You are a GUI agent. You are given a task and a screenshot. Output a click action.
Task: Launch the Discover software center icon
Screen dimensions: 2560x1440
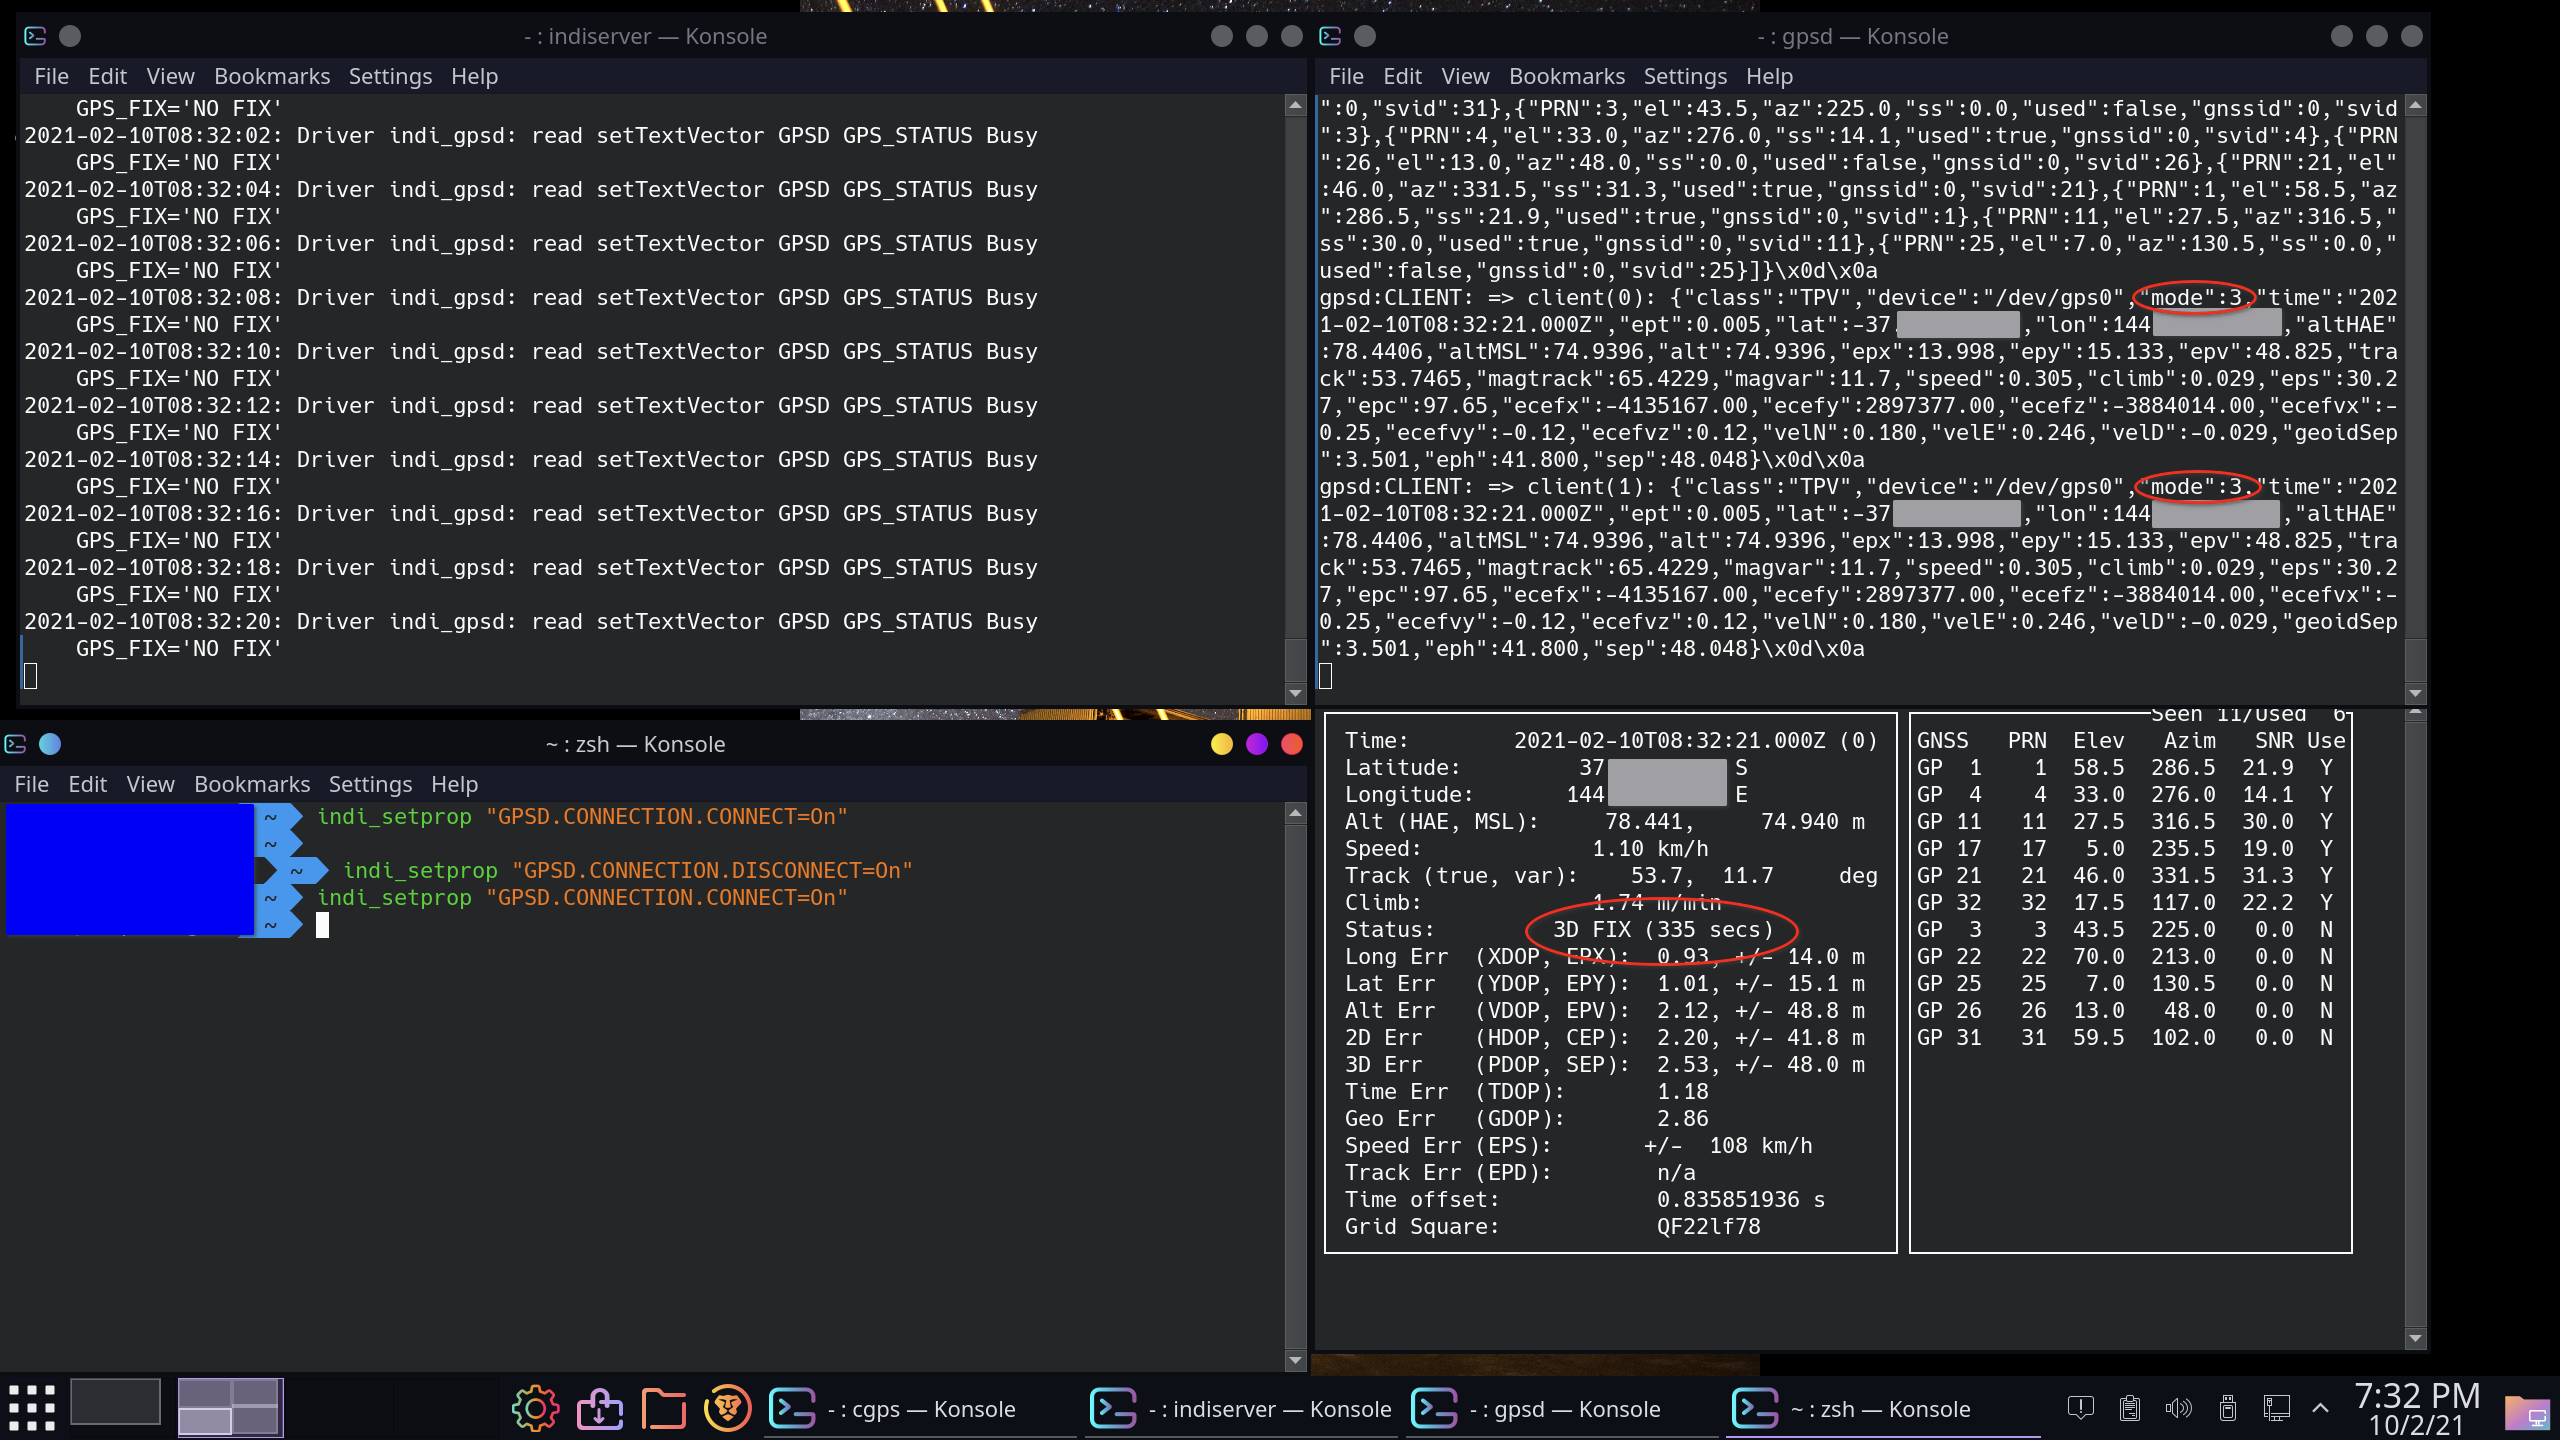(x=599, y=1407)
